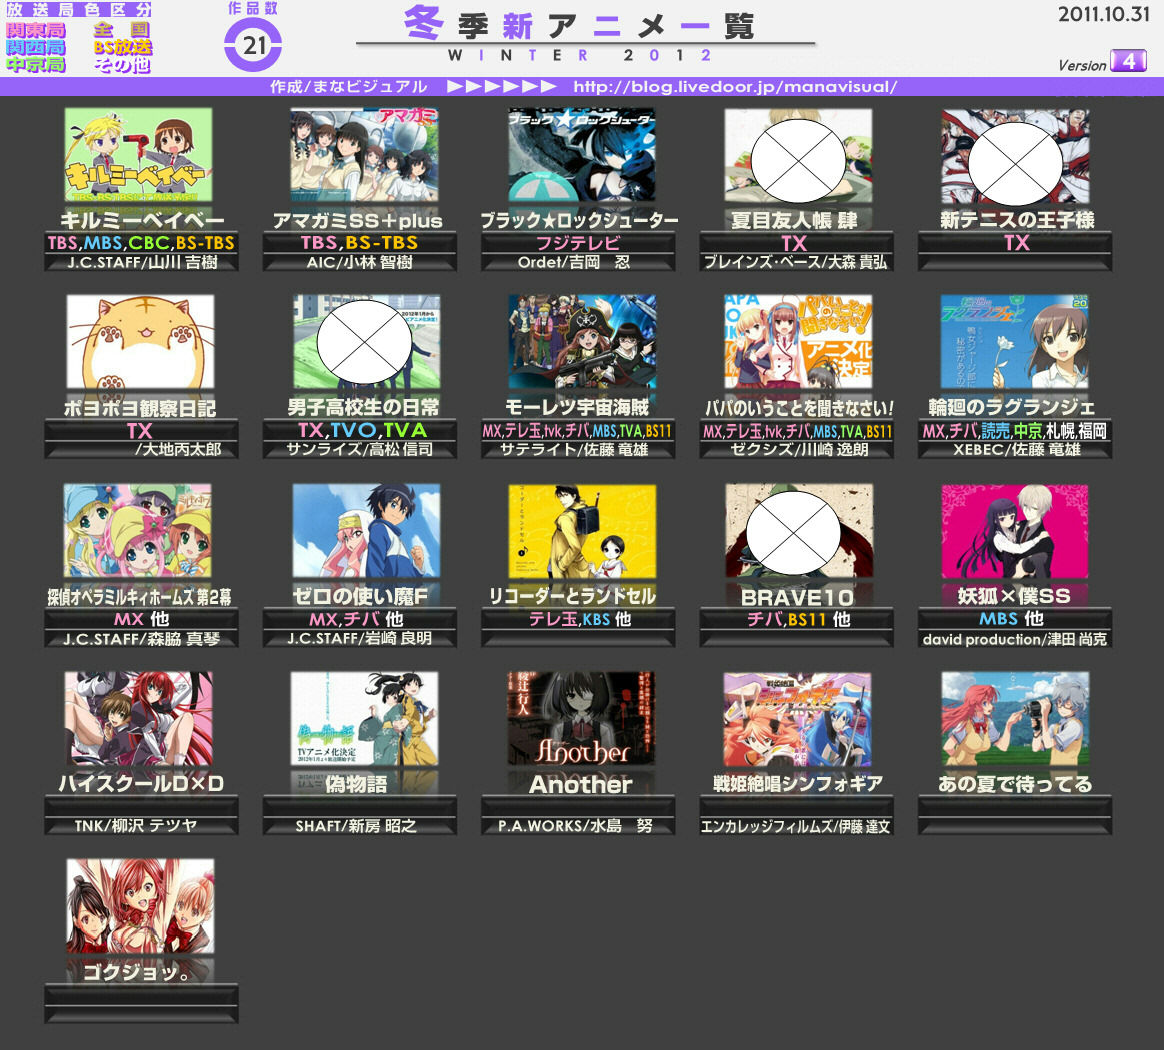Image resolution: width=1164 pixels, height=1050 pixels.
Task: Click the 全国 yellow legend label
Action: click(122, 30)
